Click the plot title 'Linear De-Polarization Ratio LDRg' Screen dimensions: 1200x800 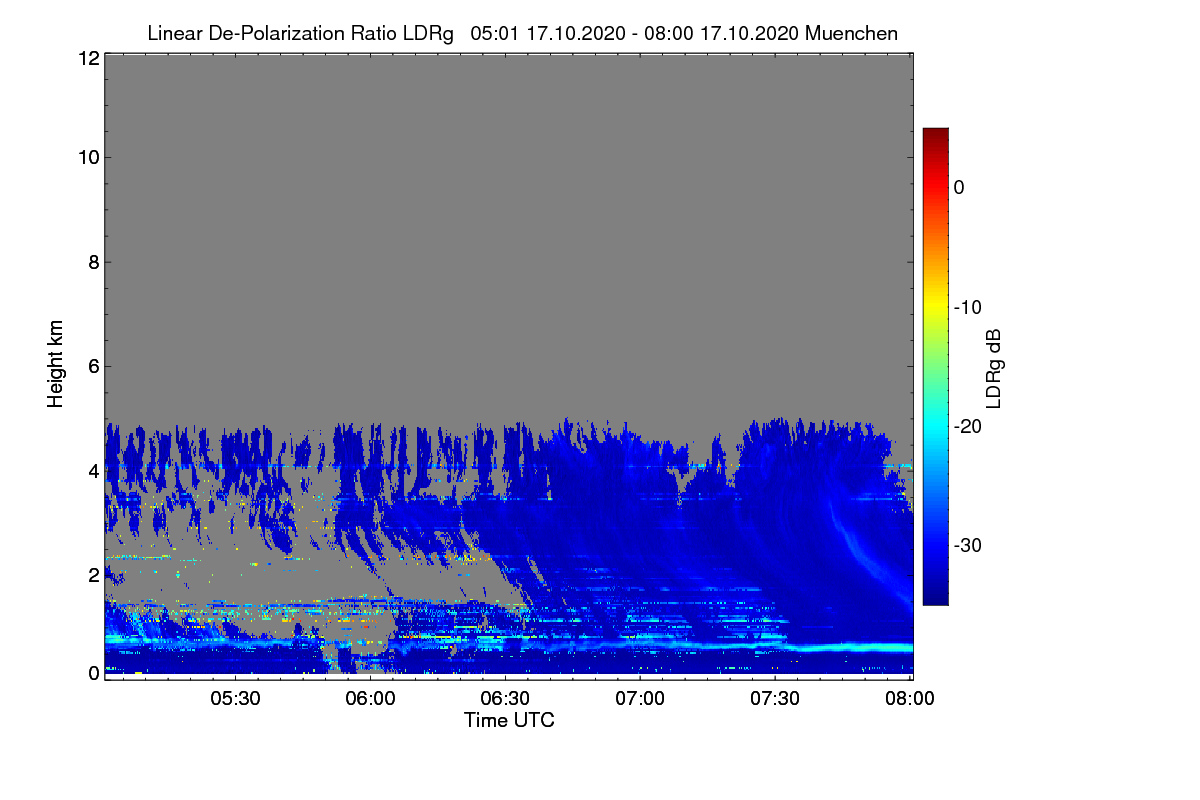pyautogui.click(x=300, y=33)
